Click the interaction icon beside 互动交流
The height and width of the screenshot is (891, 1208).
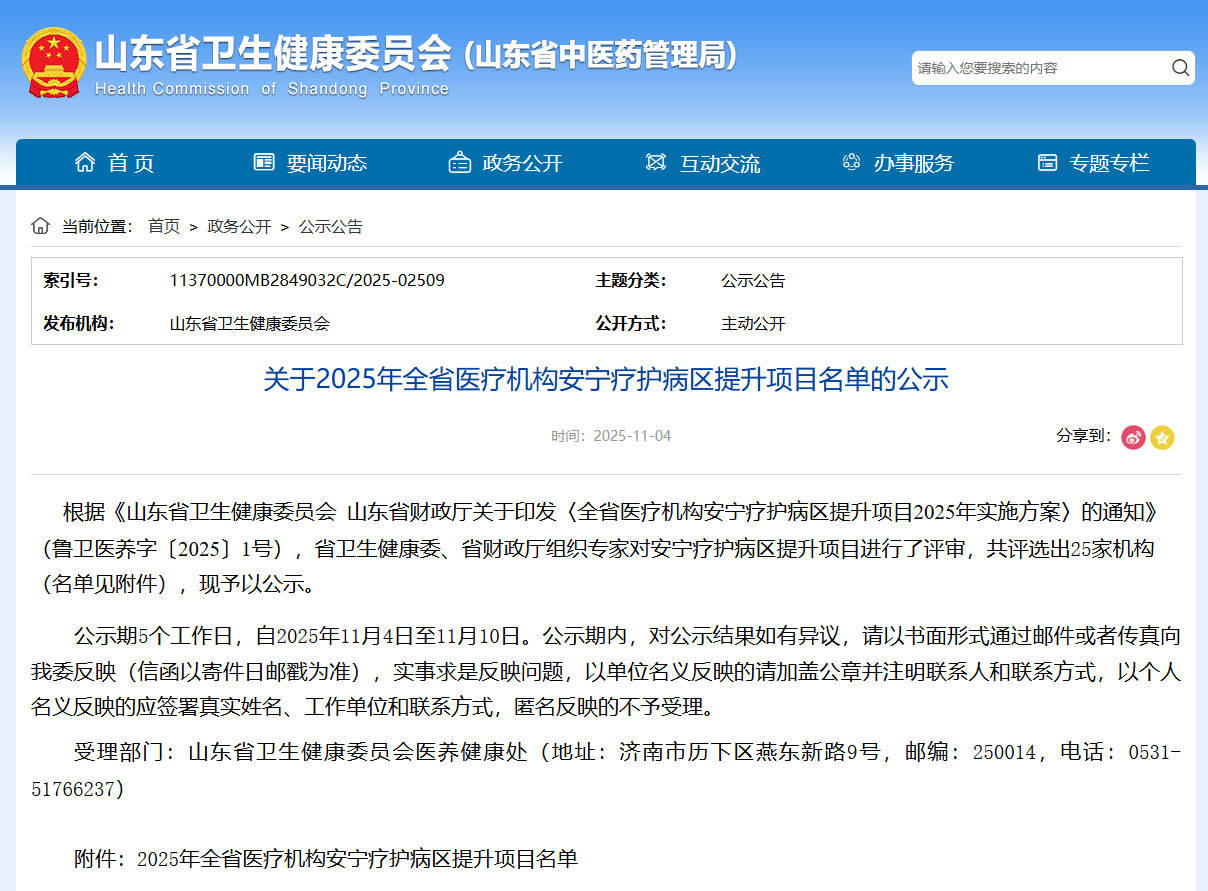pos(656,162)
